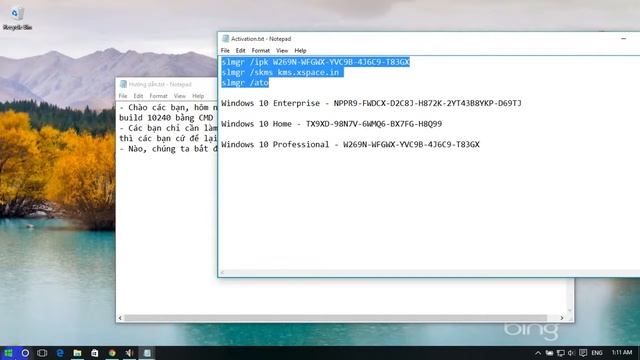The image size is (640, 360).
Task: Minimize the Activation.txt Notepad window
Action: [623, 39]
